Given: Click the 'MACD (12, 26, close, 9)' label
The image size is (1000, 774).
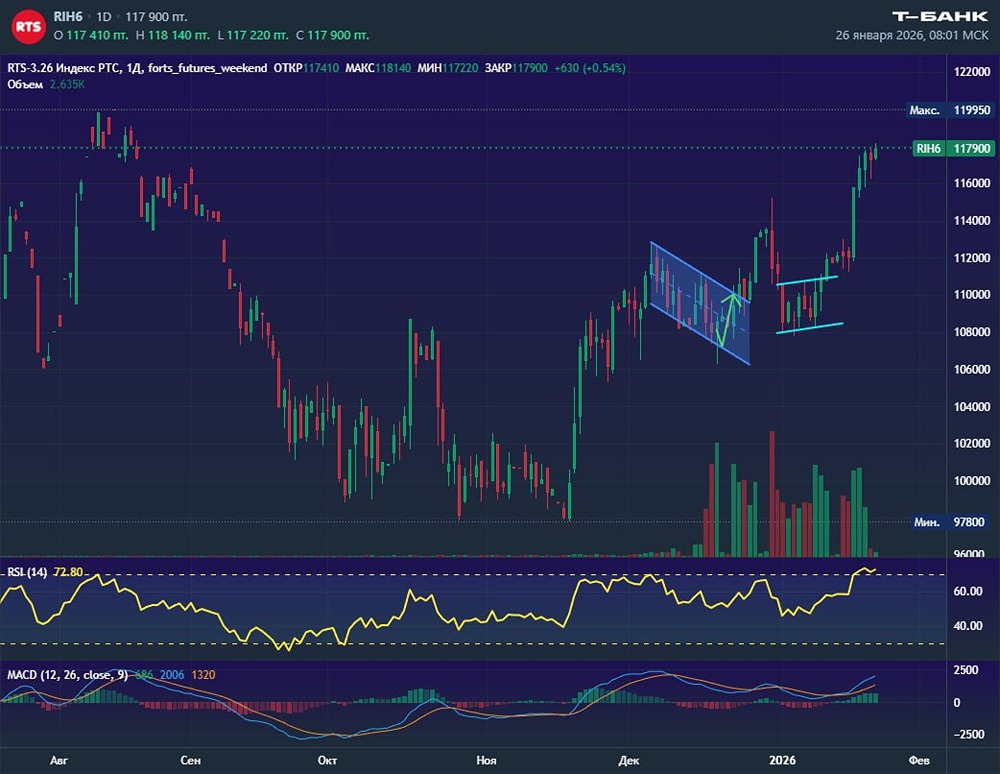Looking at the screenshot, I should pyautogui.click(x=68, y=675).
